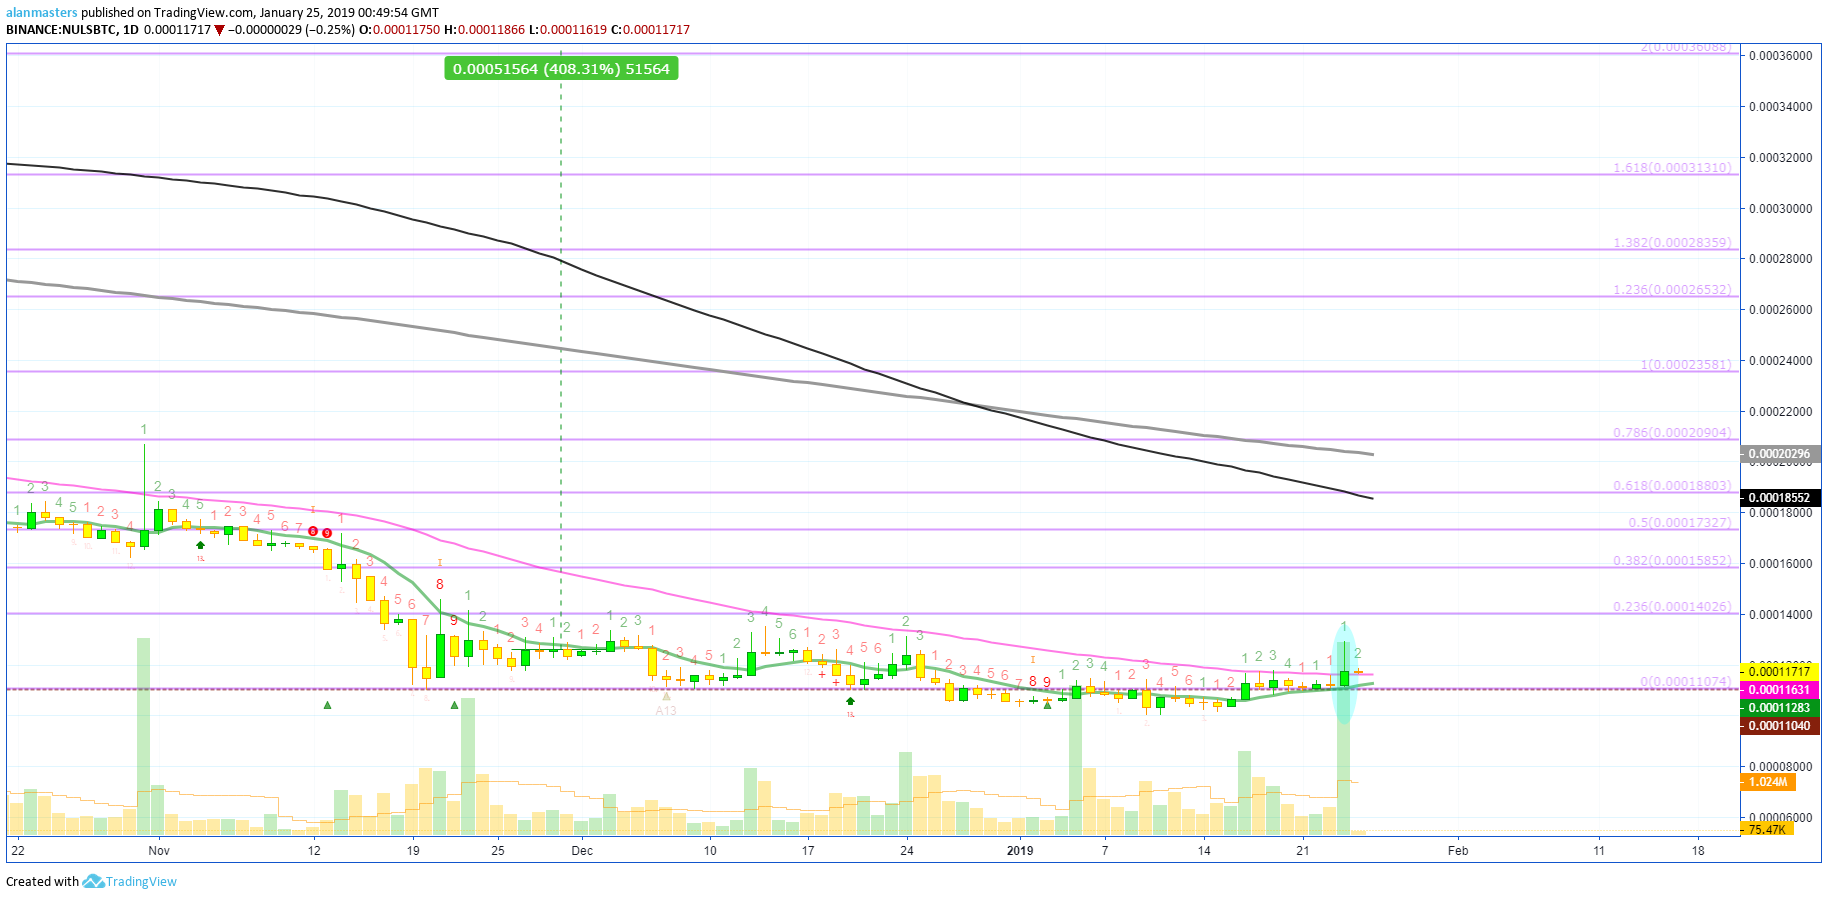This screenshot has height=899, width=1828.
Task: Click the '2019' date axis label
Action: point(1020,851)
